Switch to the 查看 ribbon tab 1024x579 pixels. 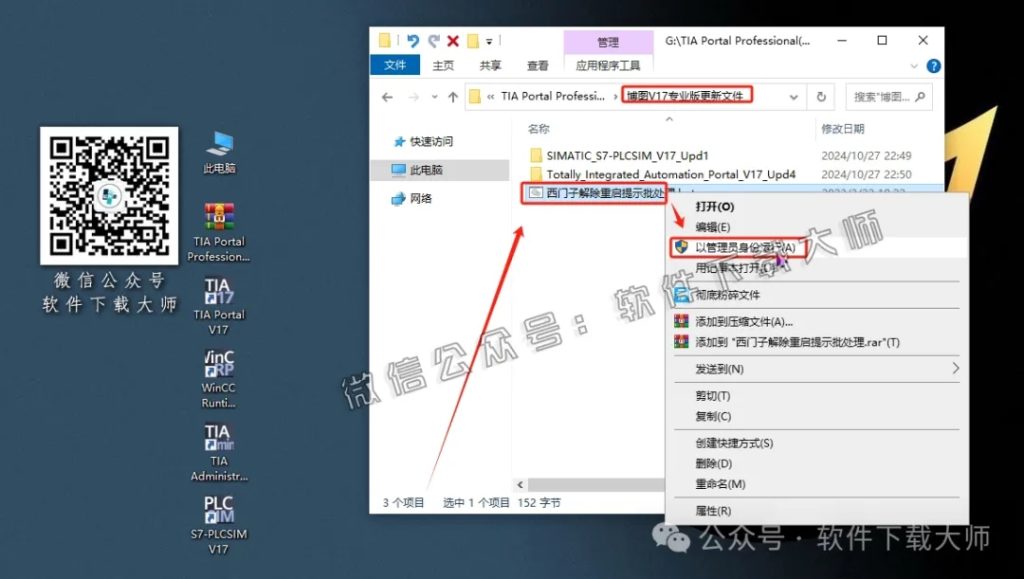(537, 65)
